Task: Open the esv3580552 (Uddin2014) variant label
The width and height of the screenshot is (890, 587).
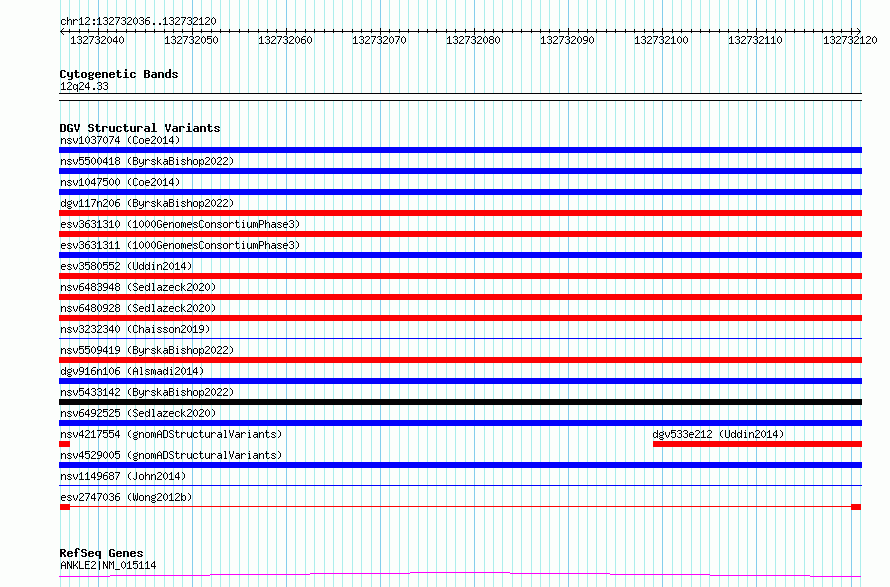Action: [x=126, y=266]
